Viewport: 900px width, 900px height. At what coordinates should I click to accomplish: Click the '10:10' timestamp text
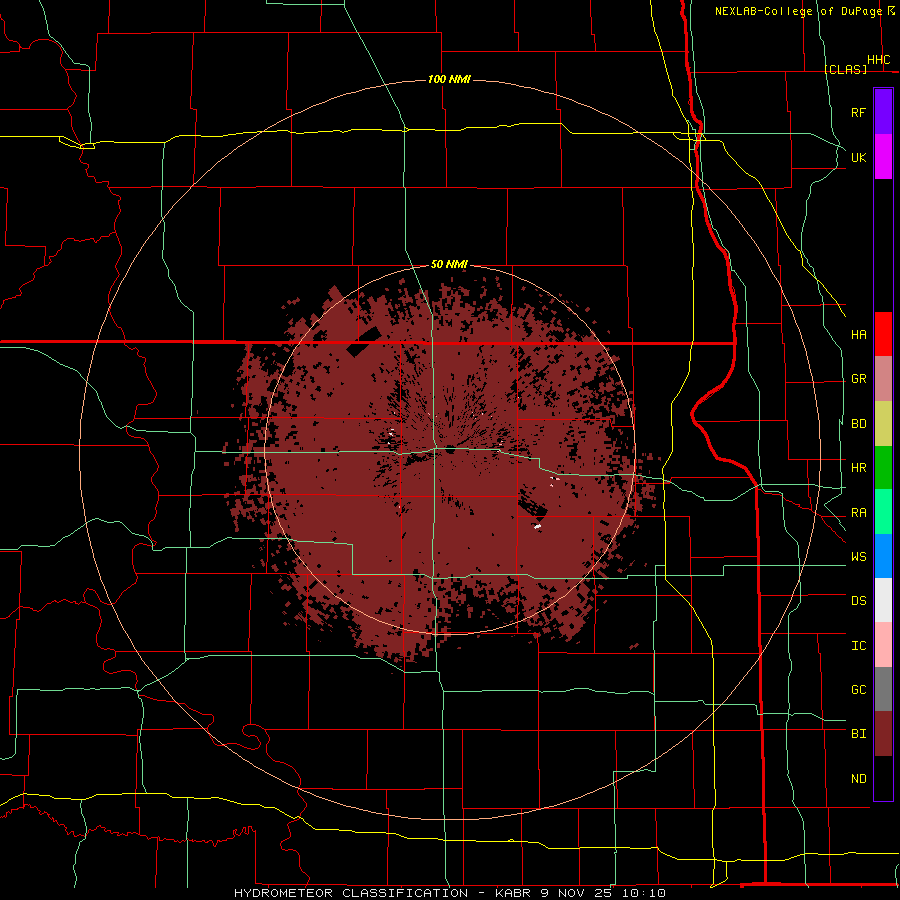pos(644,893)
